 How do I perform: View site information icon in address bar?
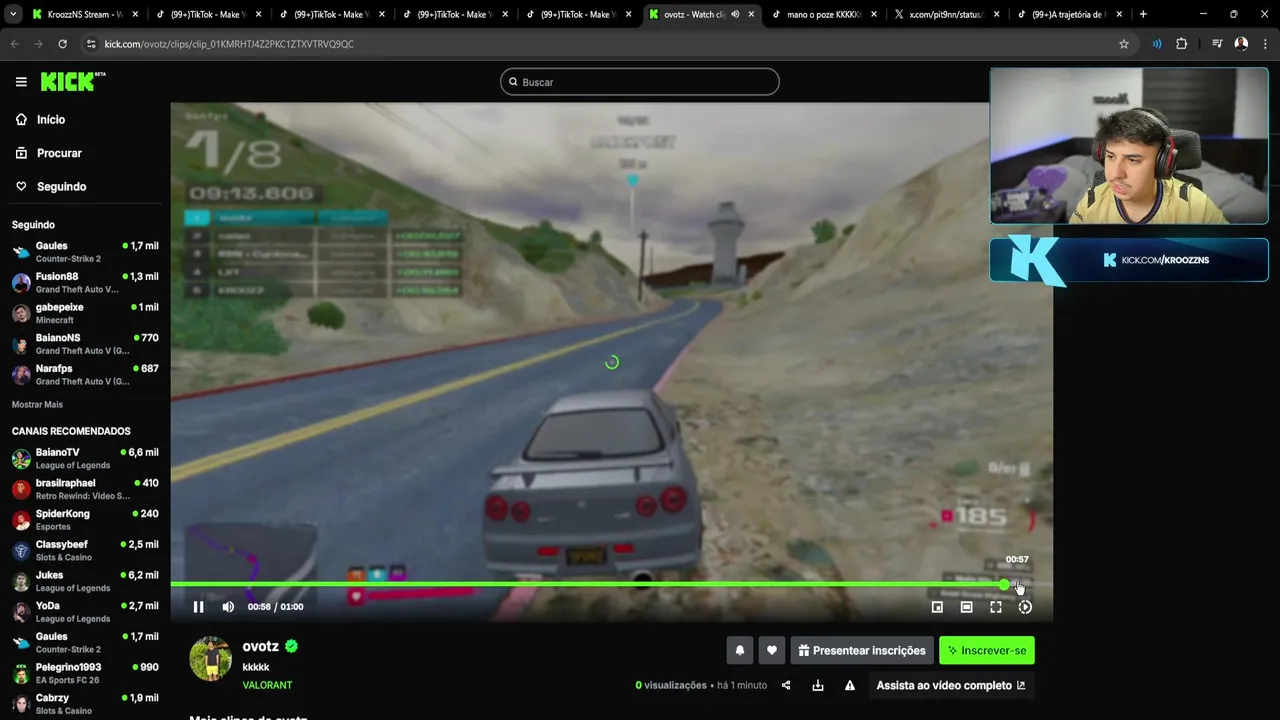pos(91,44)
